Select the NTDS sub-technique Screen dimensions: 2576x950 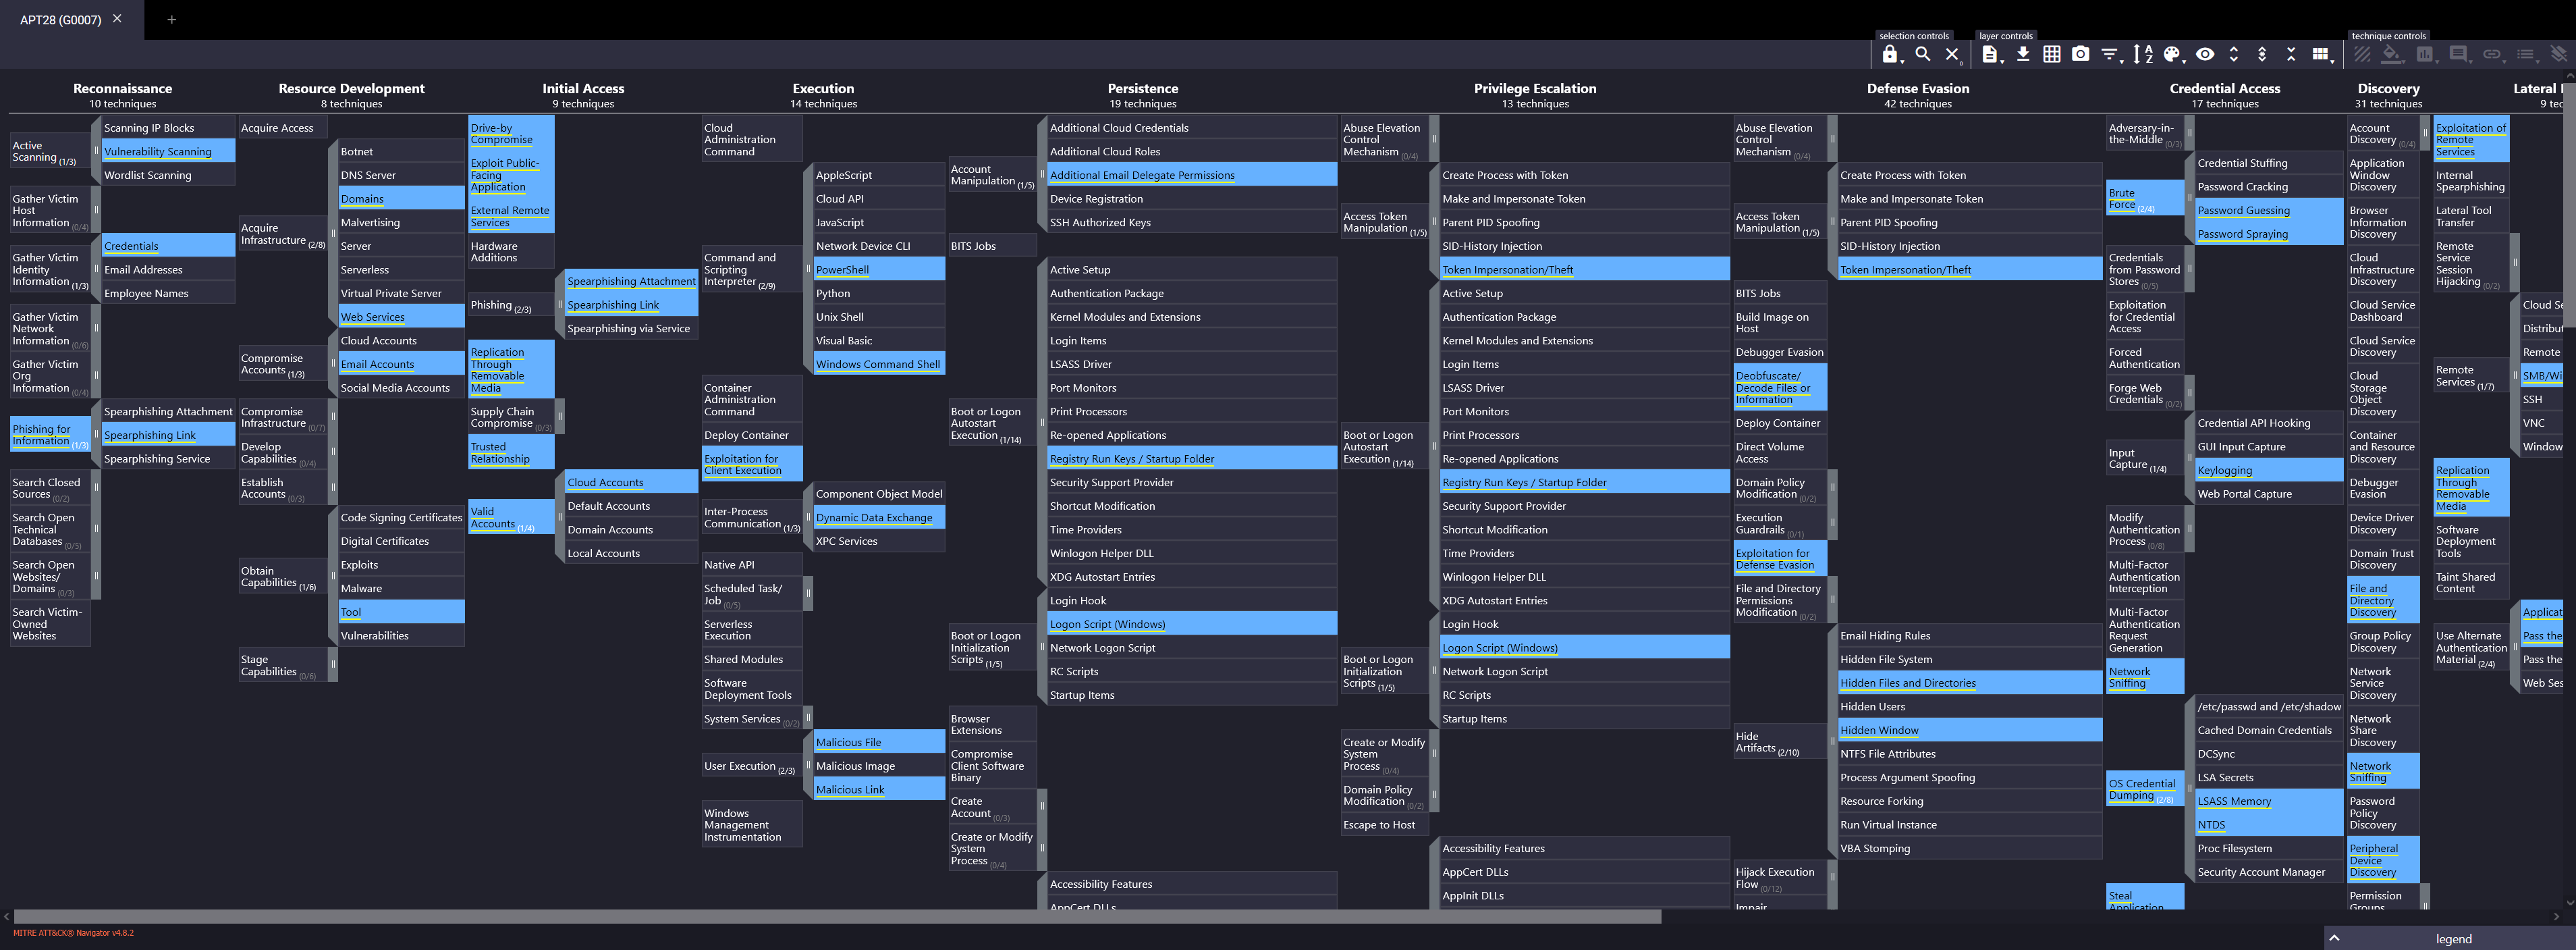click(2269, 825)
